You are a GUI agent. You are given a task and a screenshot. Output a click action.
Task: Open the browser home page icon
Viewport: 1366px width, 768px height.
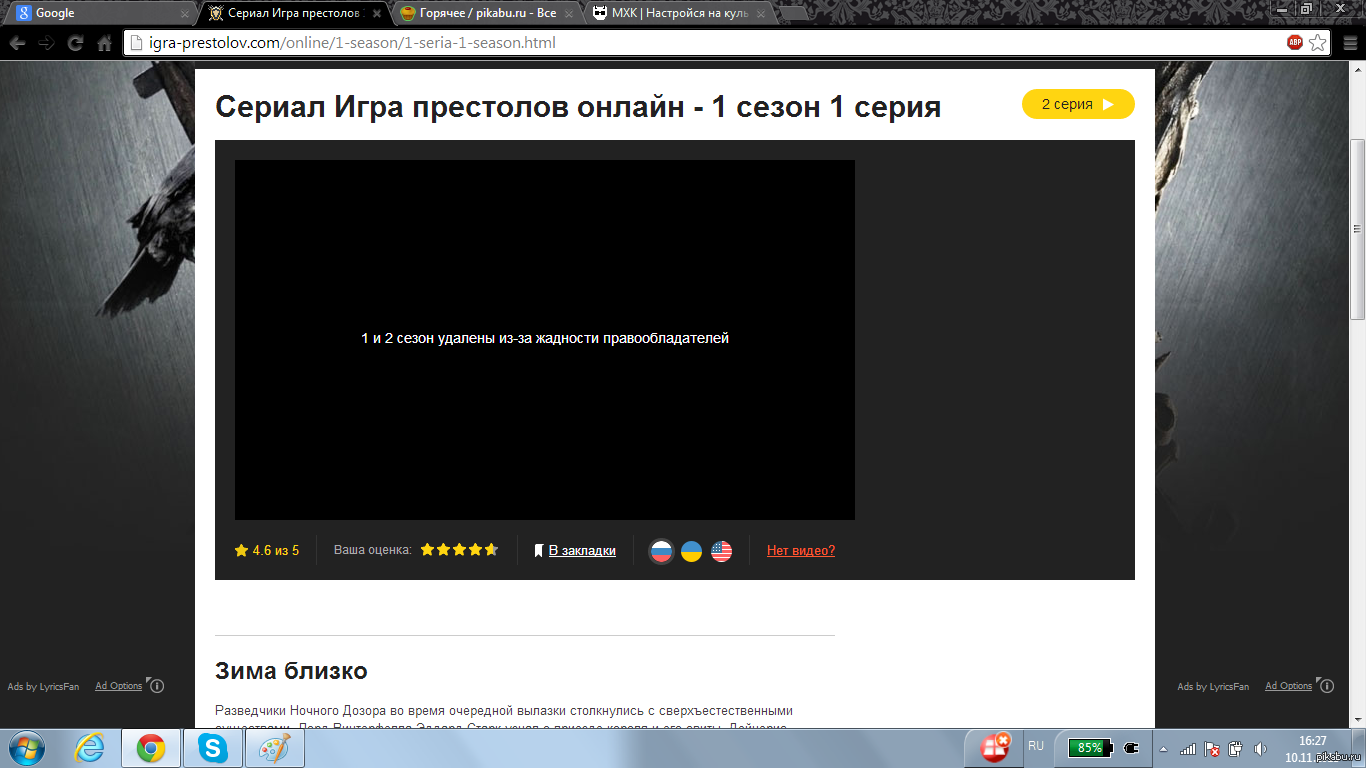pos(104,43)
